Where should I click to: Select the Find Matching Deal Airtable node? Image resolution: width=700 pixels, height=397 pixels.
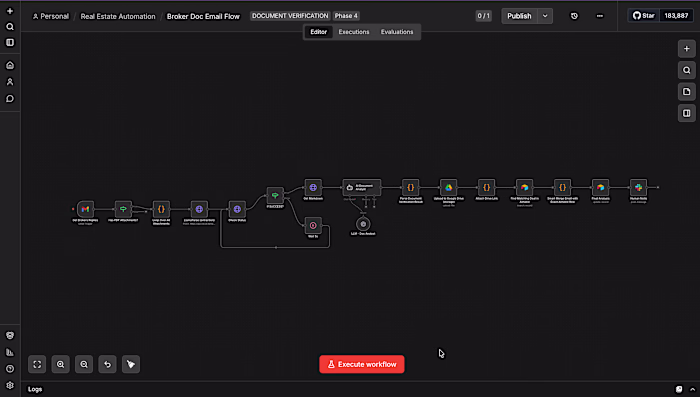(x=525, y=188)
